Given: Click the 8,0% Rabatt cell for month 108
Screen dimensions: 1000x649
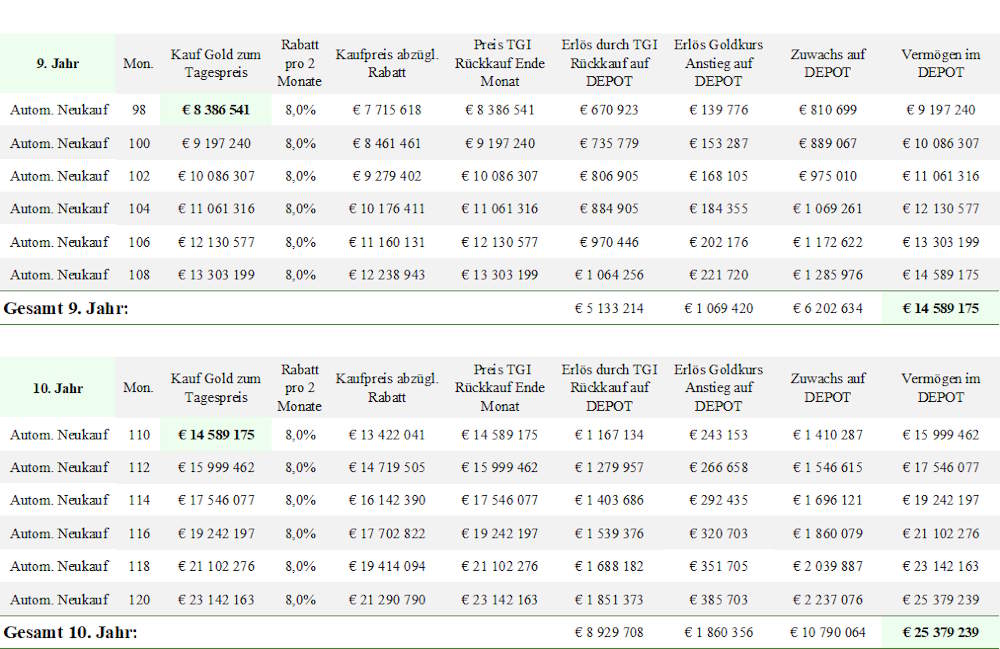Looking at the screenshot, I should click(x=300, y=275).
